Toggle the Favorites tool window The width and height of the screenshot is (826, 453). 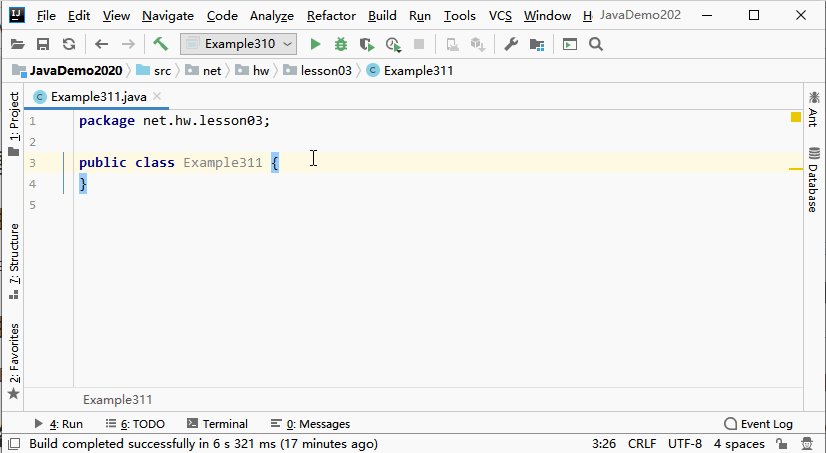click(x=14, y=361)
